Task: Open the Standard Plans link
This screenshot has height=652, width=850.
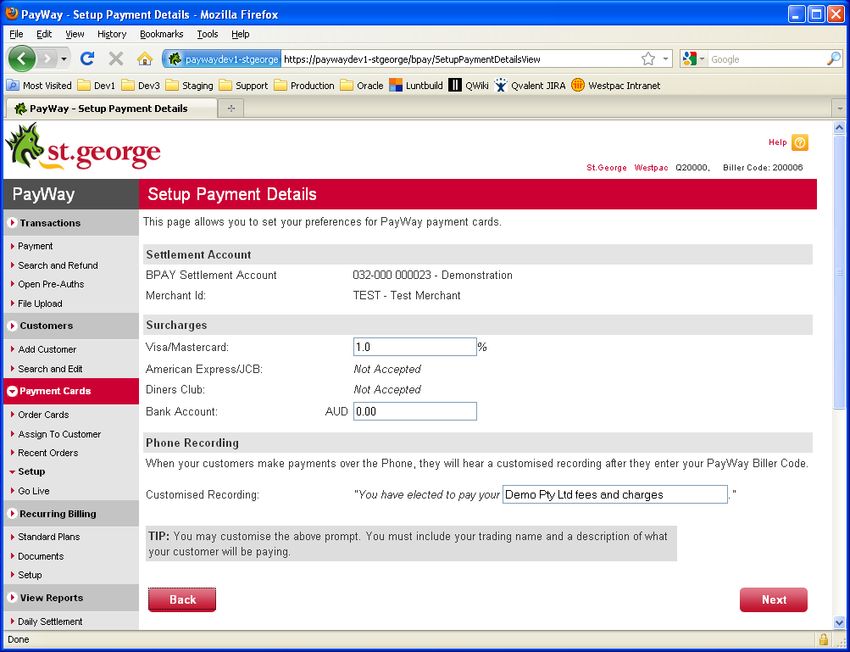Action: point(48,537)
